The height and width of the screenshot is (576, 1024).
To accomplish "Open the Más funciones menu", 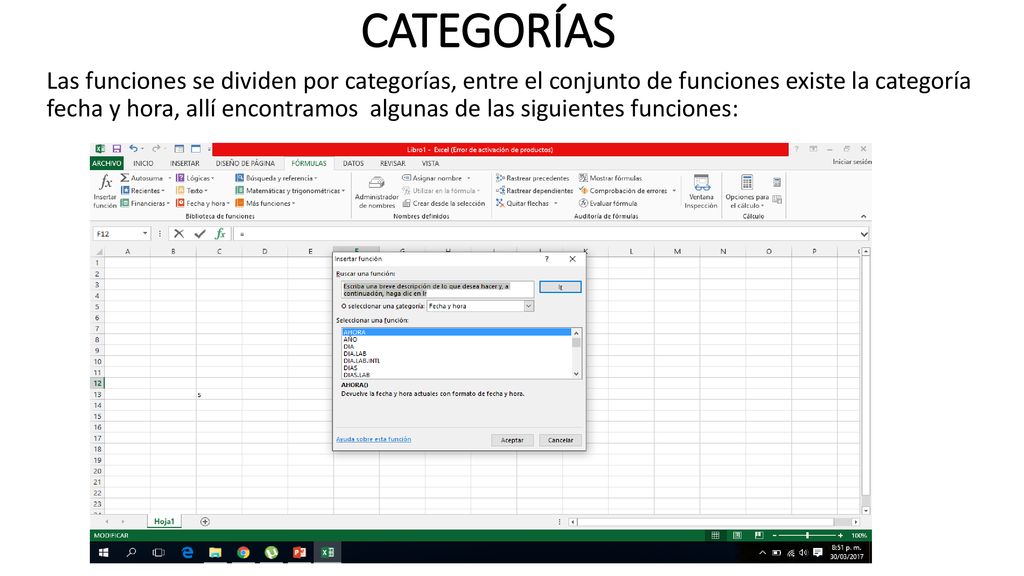I will 265,203.
